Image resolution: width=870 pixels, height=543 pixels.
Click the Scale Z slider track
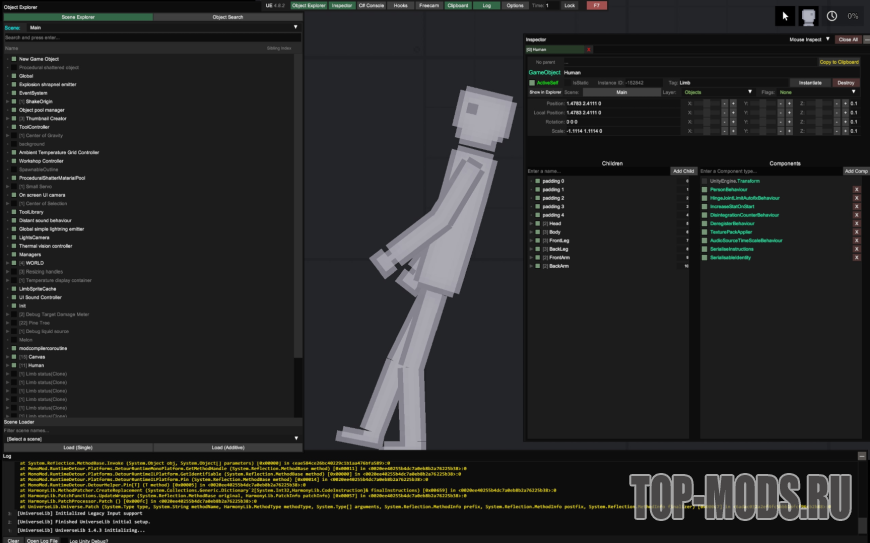coord(820,131)
